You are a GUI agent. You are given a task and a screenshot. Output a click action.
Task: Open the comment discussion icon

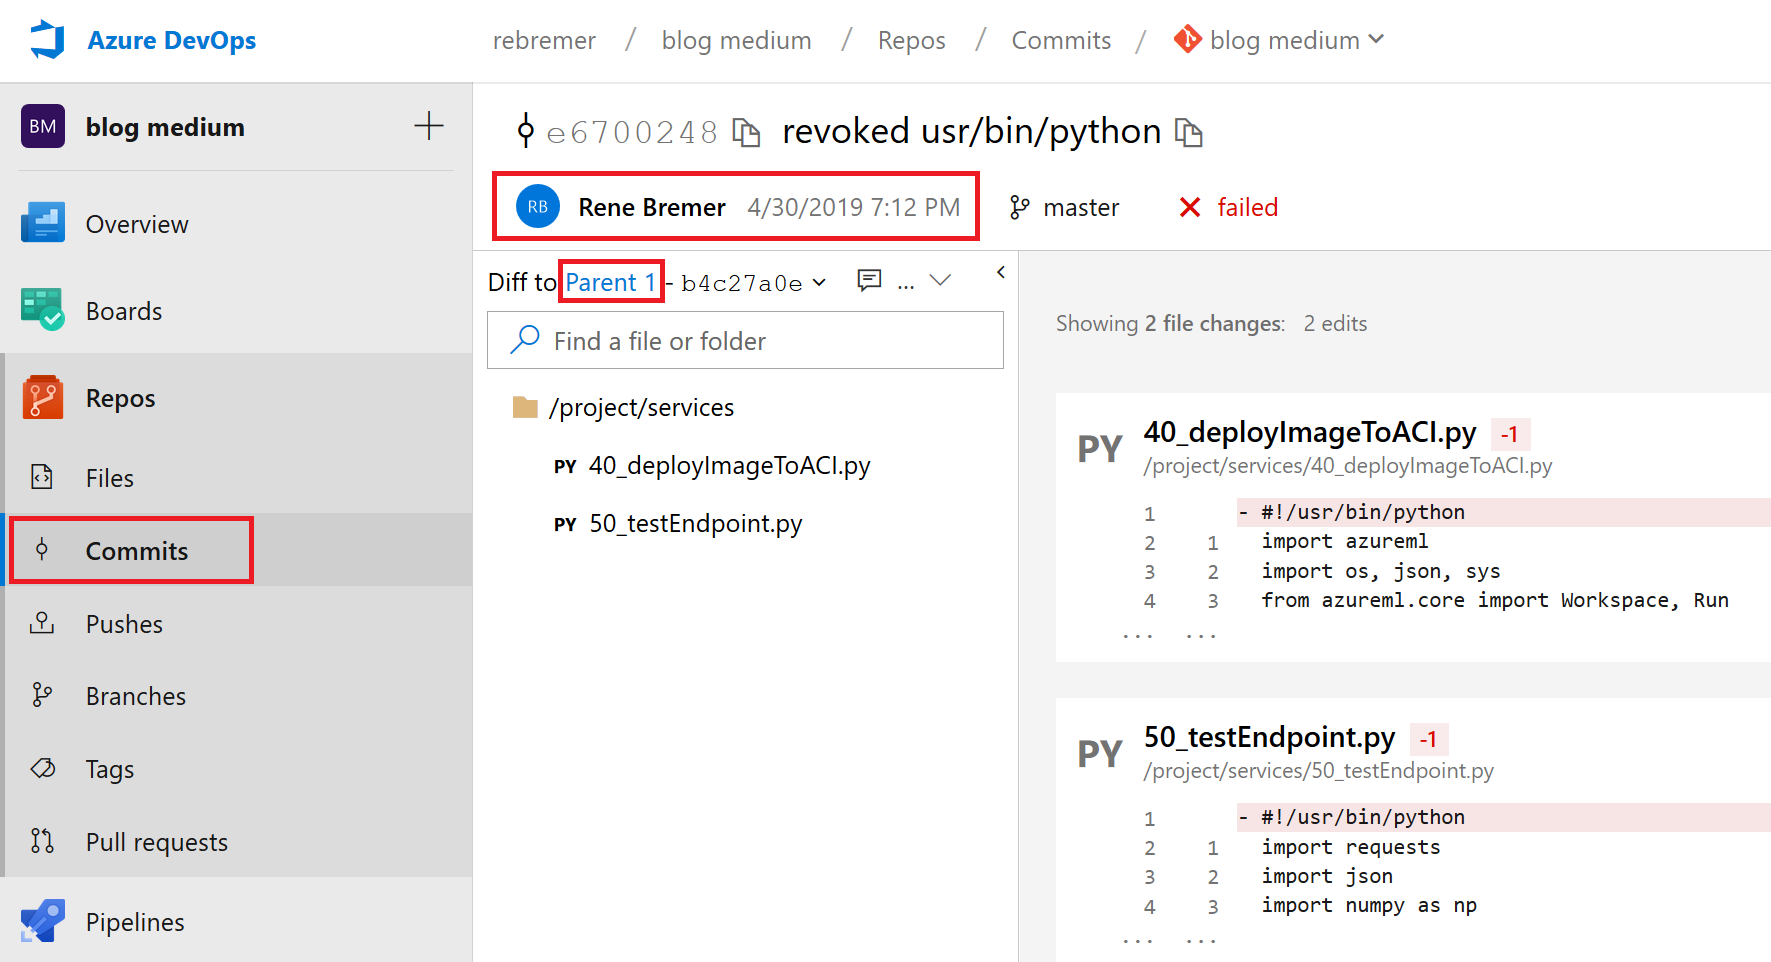point(869,281)
